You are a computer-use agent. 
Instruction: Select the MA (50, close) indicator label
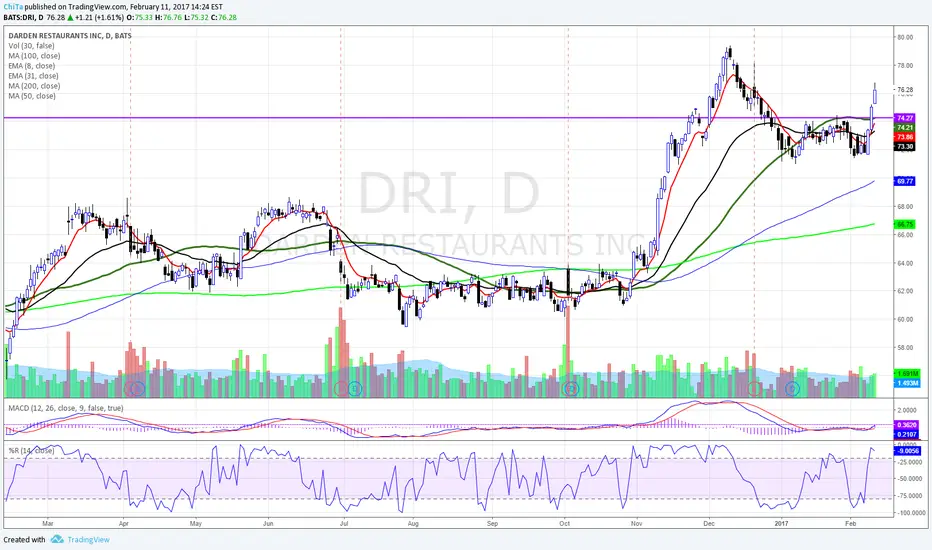[x=32, y=96]
